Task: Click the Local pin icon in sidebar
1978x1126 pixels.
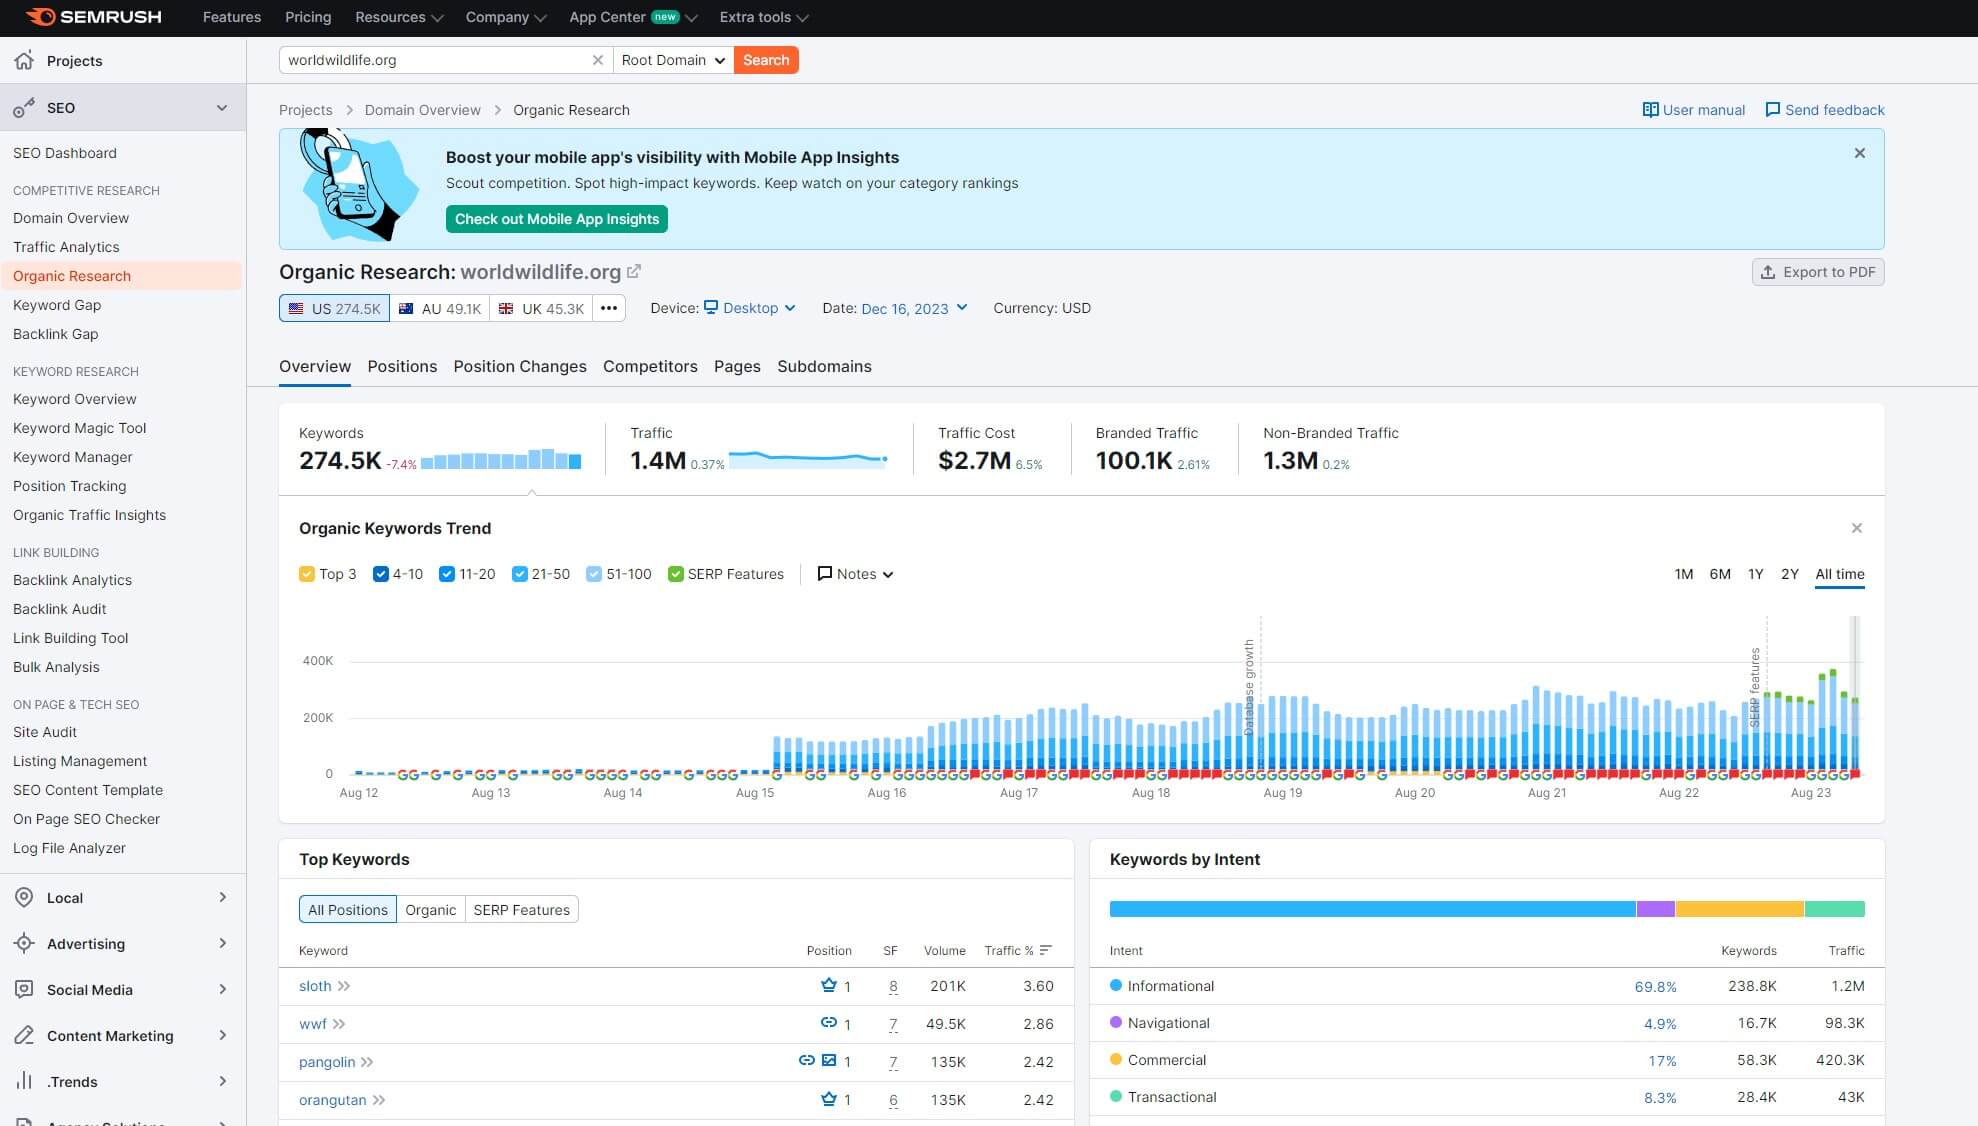Action: (24, 897)
